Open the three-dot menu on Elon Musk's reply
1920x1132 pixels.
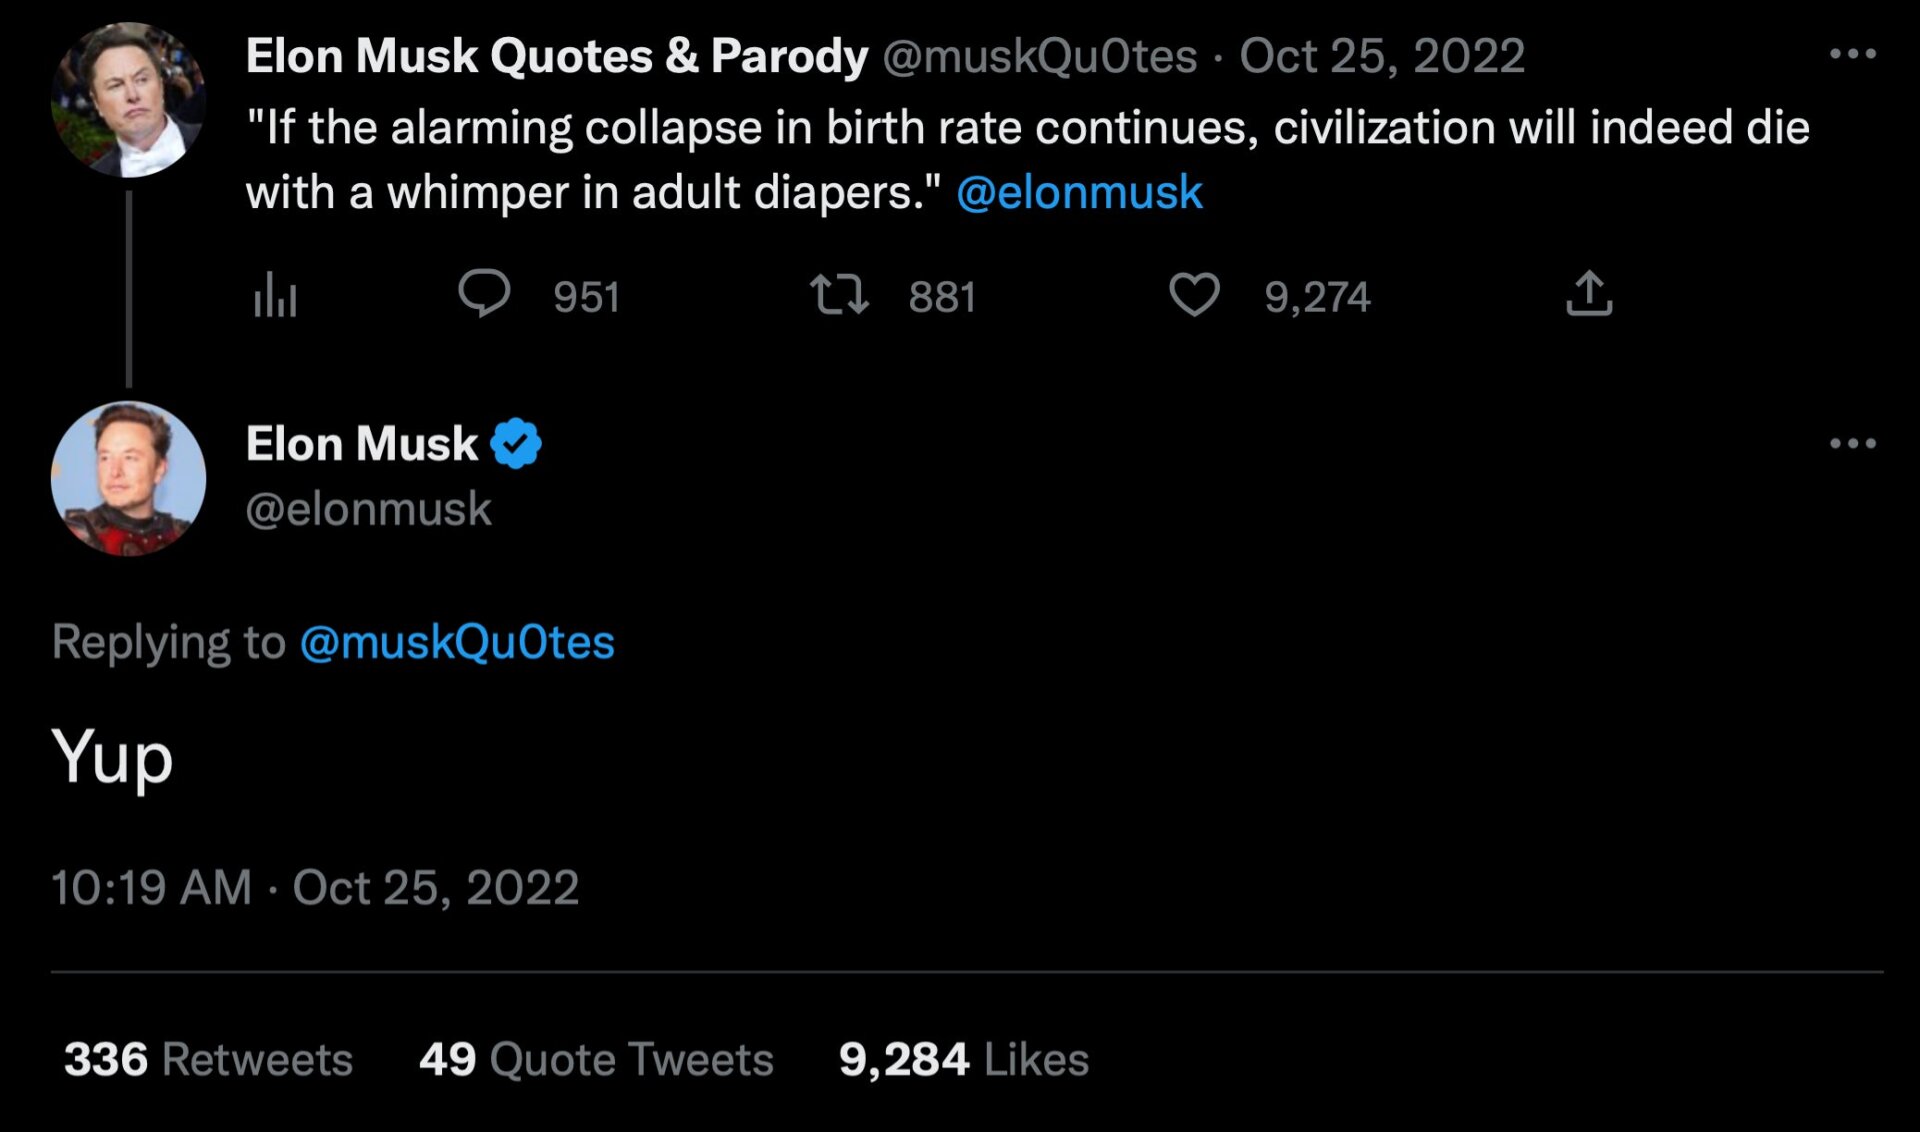coord(1852,443)
